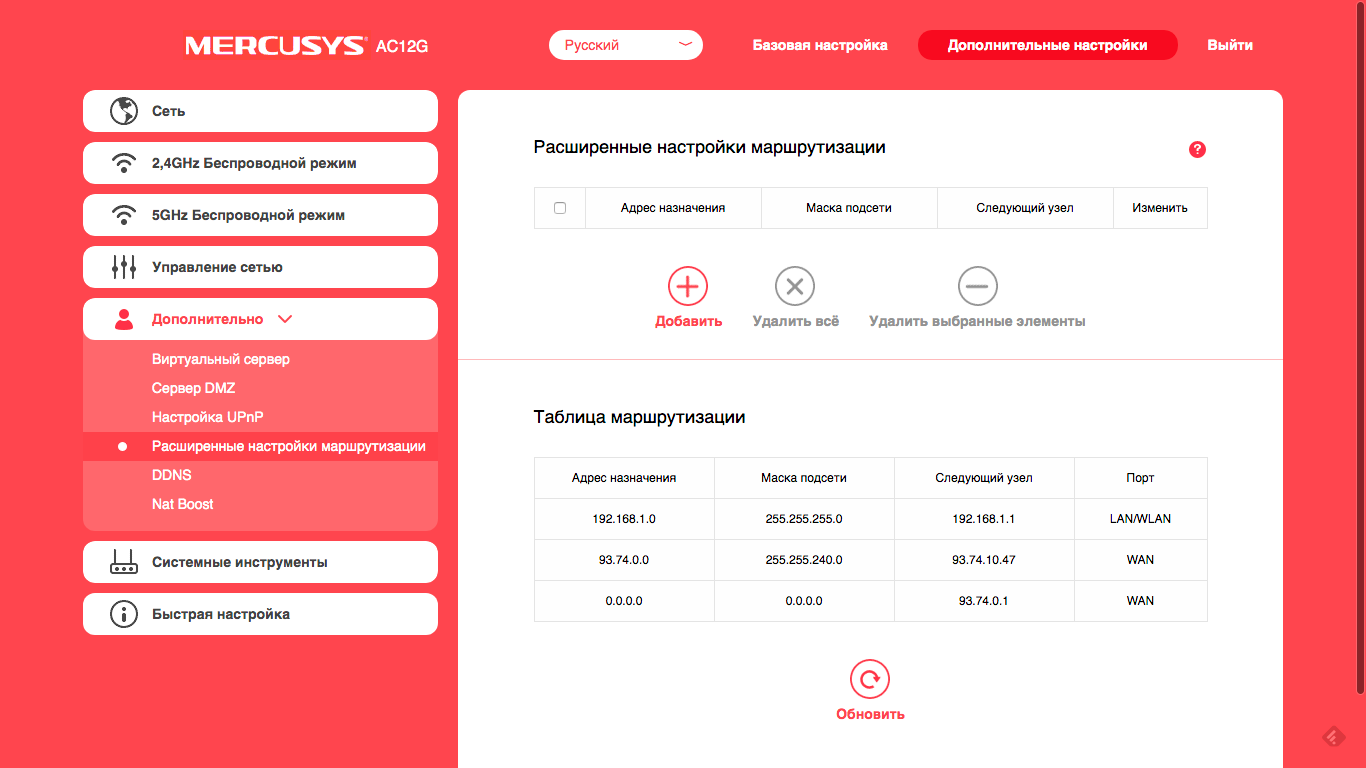
Task: Collapse the Дополнительно section chevron
Action: [285, 319]
